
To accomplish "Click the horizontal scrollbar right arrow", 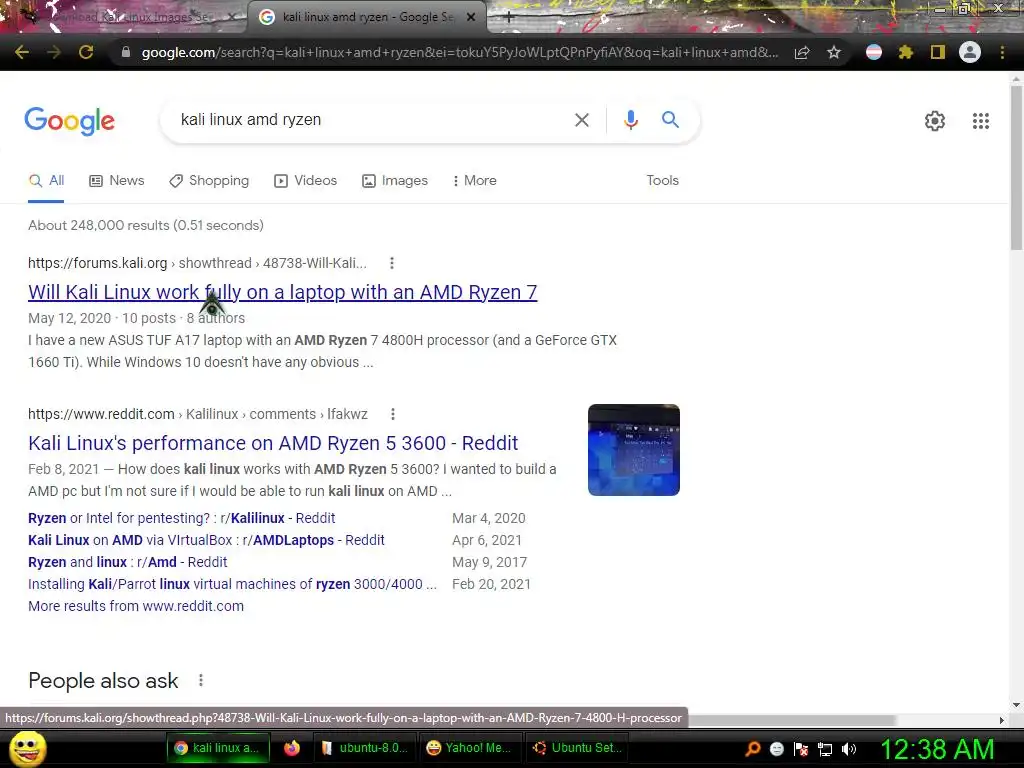I will click(x=1002, y=720).
